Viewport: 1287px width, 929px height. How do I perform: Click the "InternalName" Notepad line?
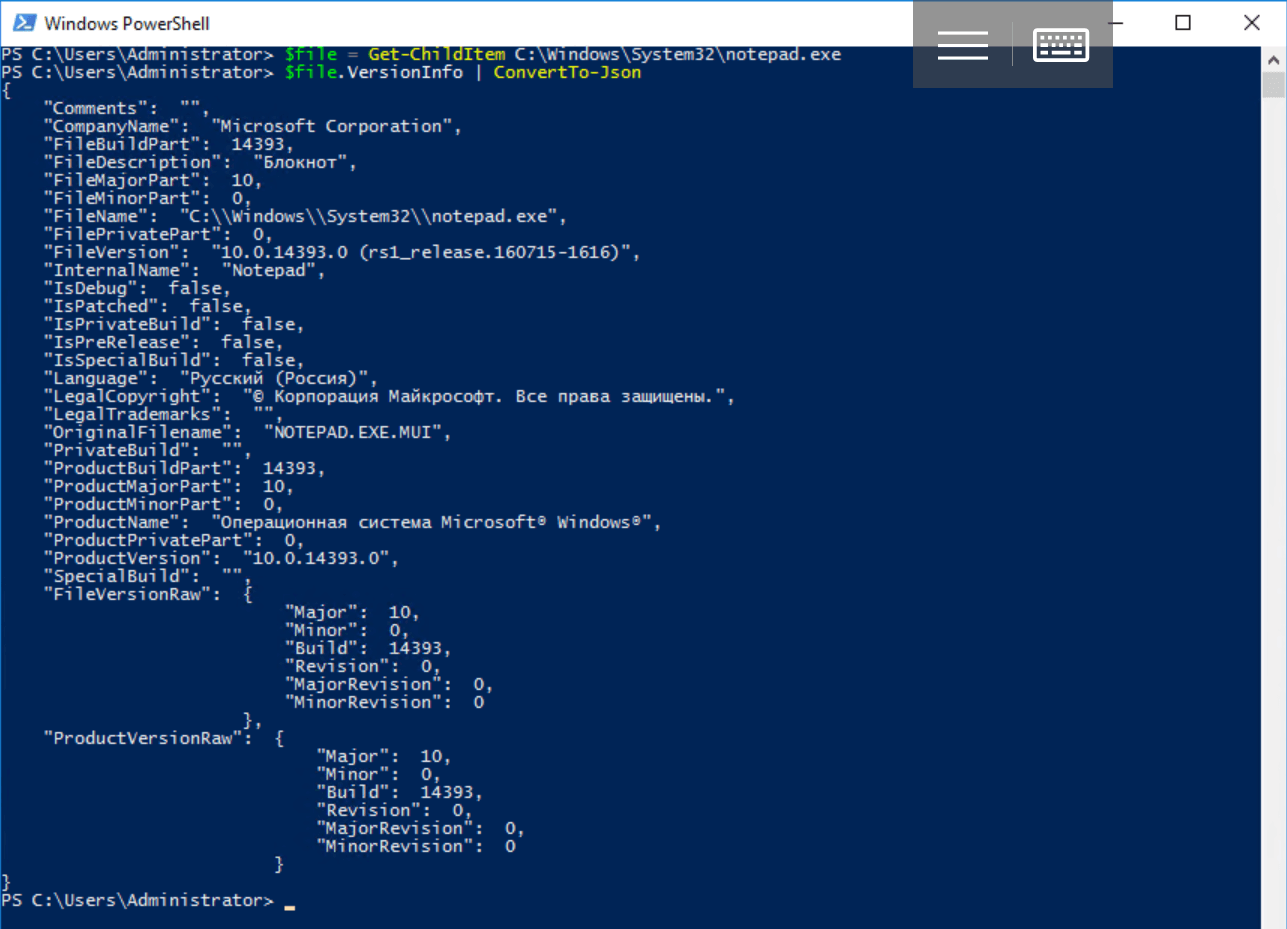183,270
